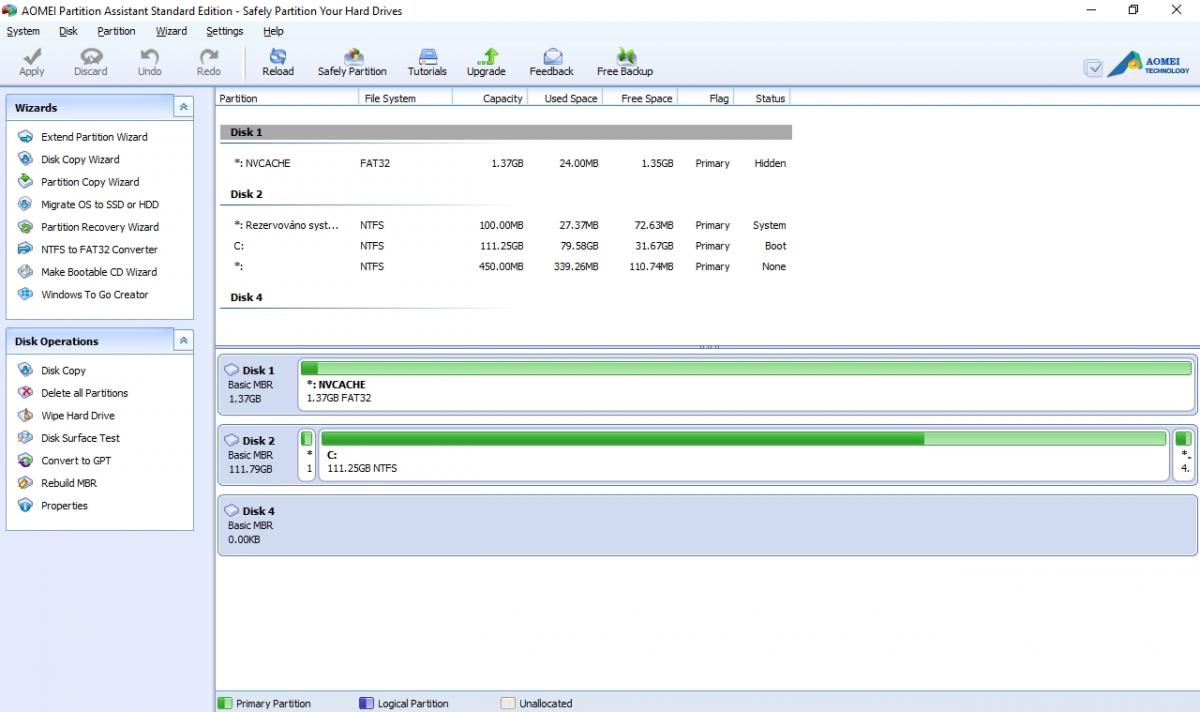Select Disk 2 label box in disk map

point(258,455)
